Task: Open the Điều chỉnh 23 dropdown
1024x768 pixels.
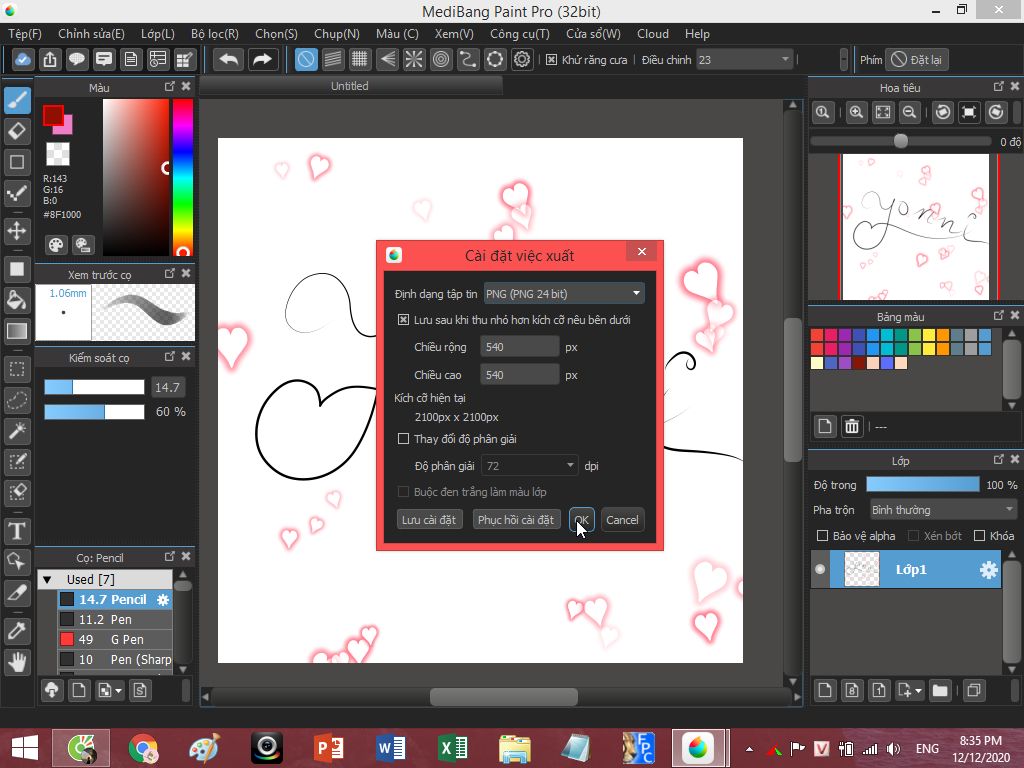Action: point(744,59)
